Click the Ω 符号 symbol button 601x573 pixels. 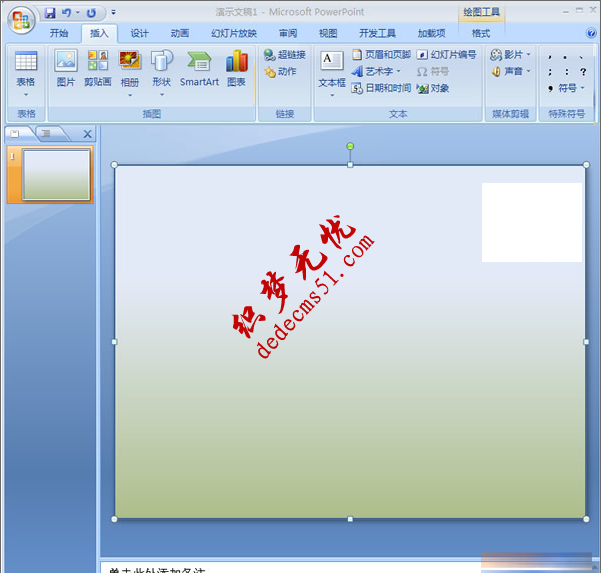433,71
